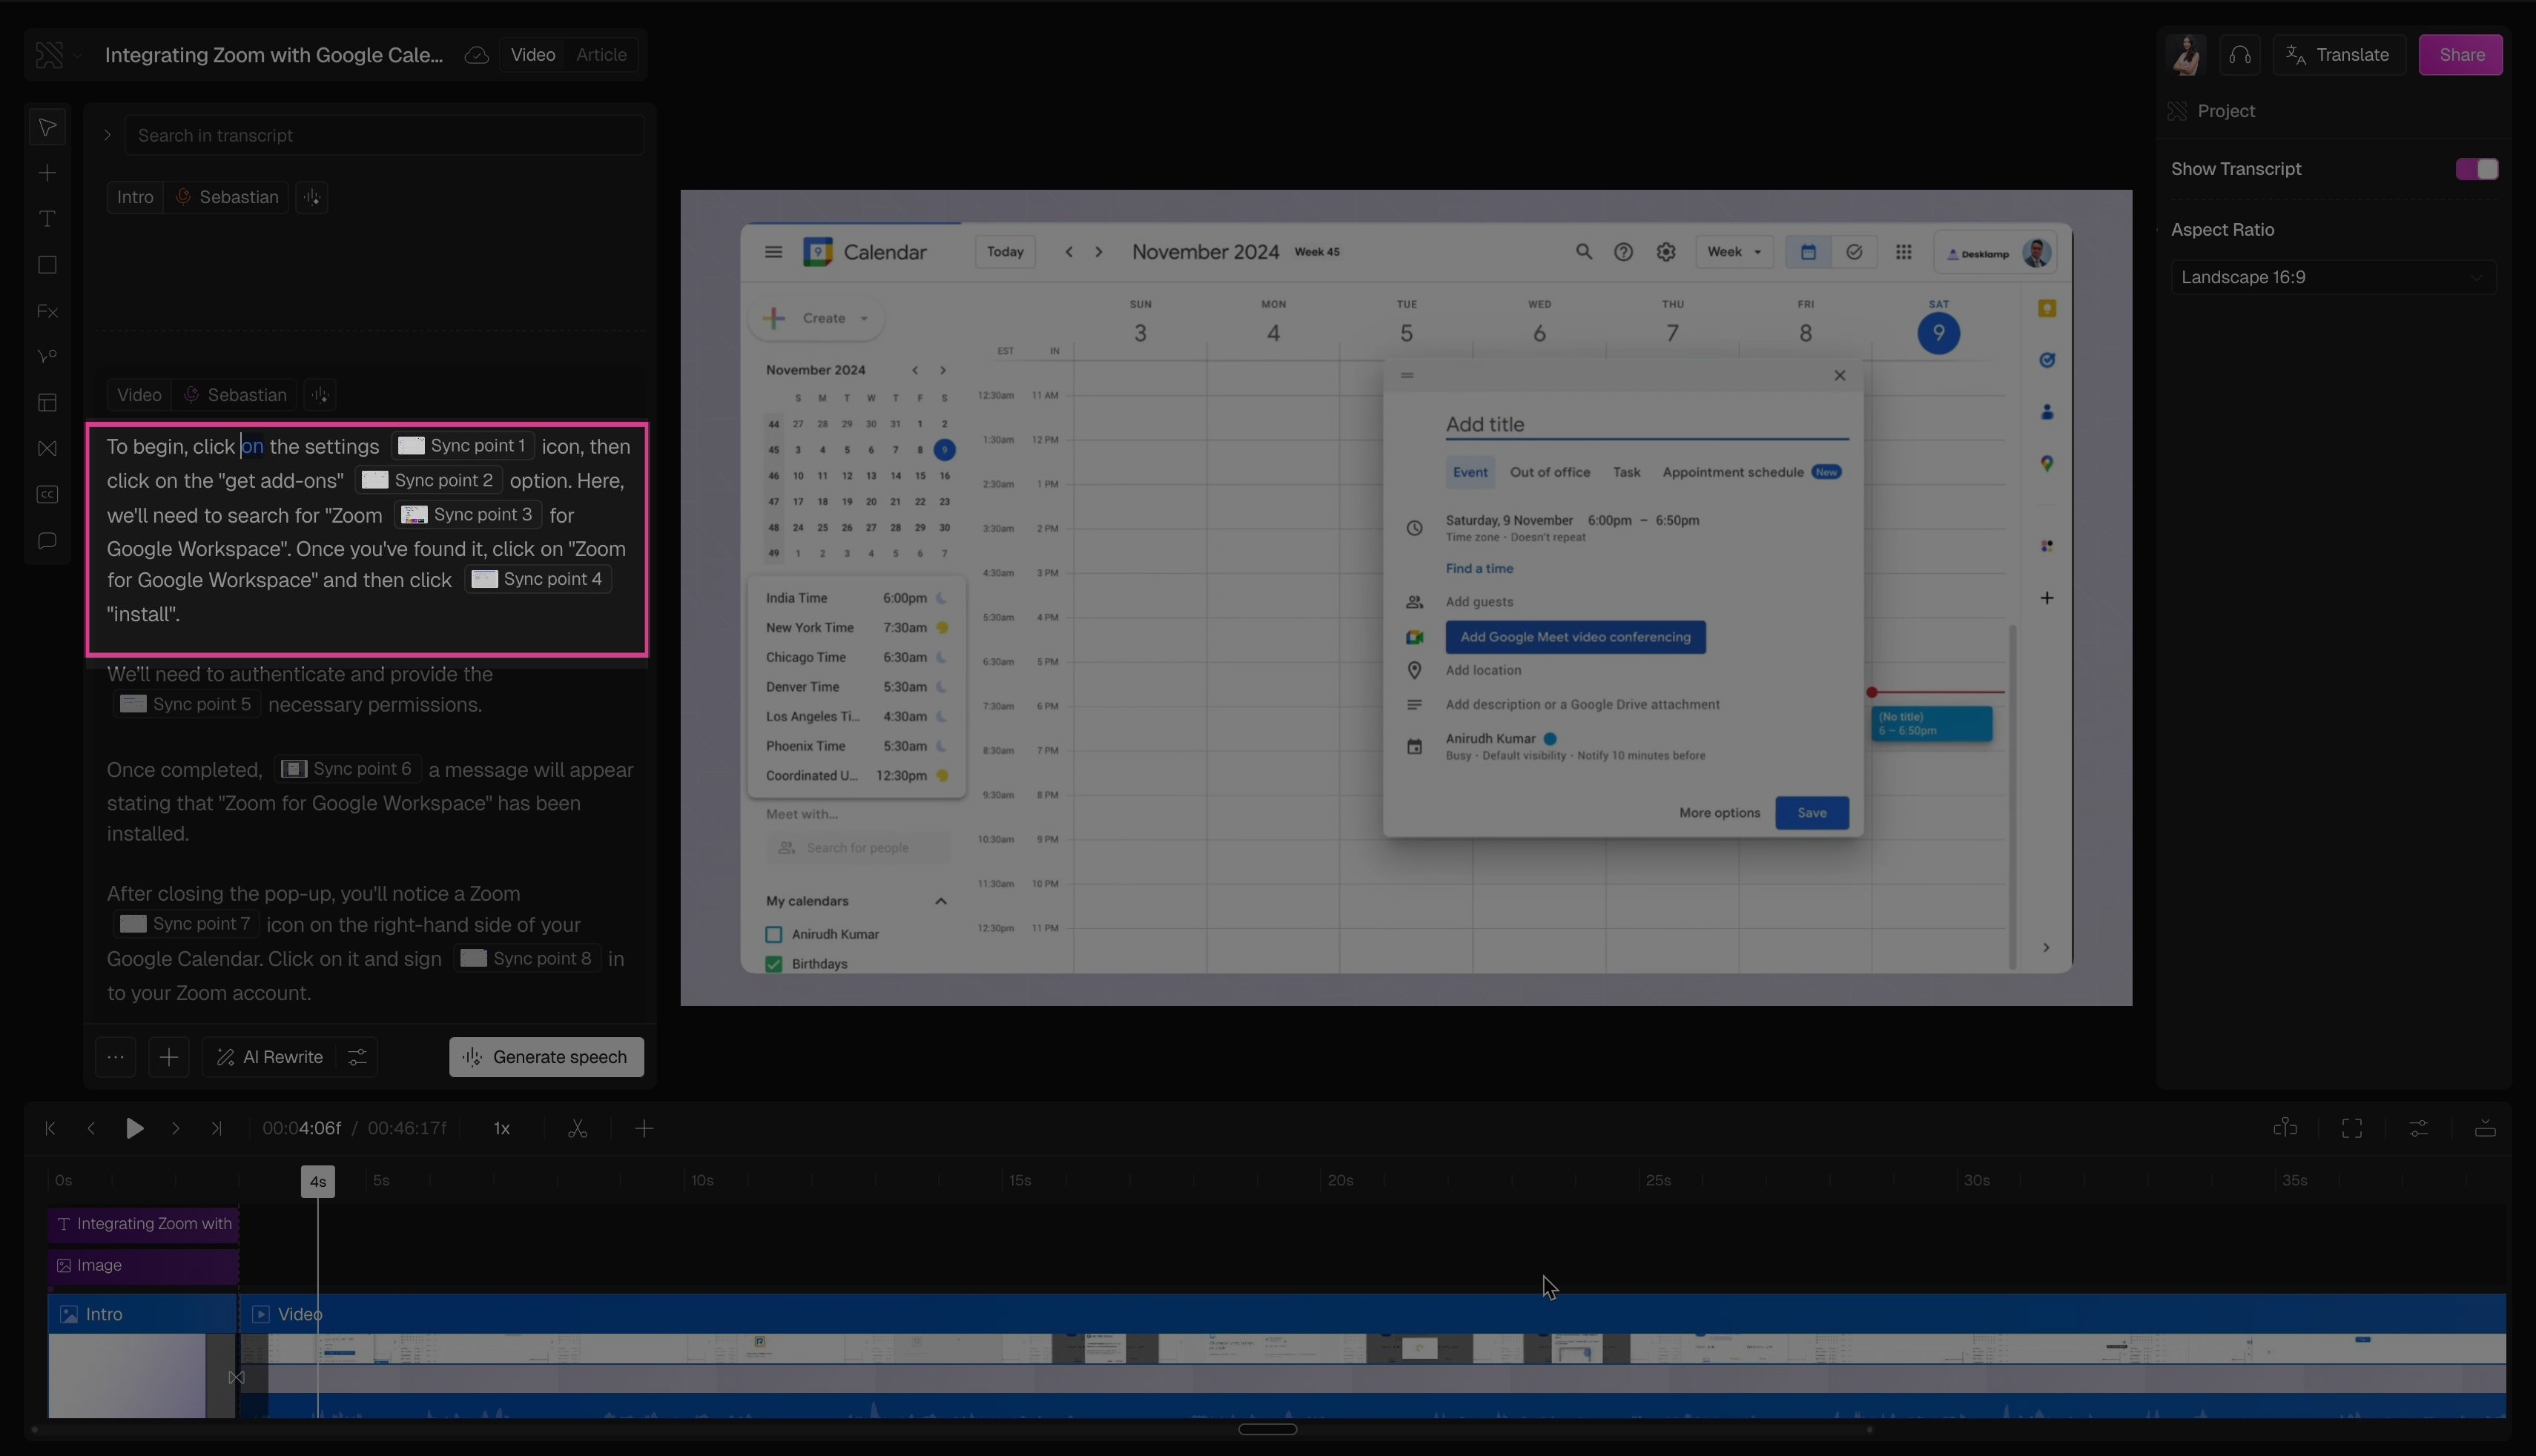The image size is (2536, 1456).
Task: Click the plus icon in timeline toolbar
Action: pos(644,1128)
